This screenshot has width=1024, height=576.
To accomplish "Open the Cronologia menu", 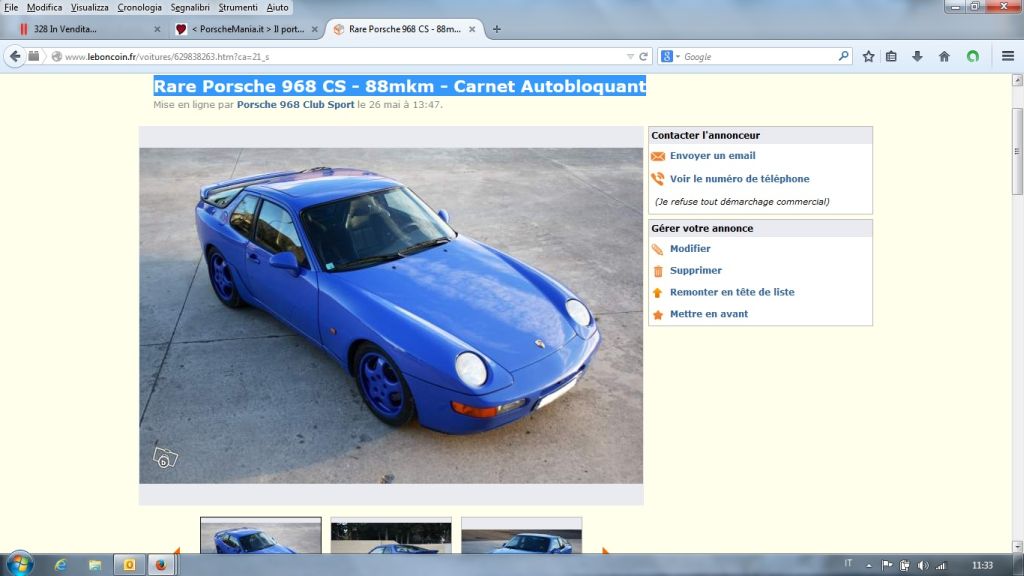I will 139,7.
